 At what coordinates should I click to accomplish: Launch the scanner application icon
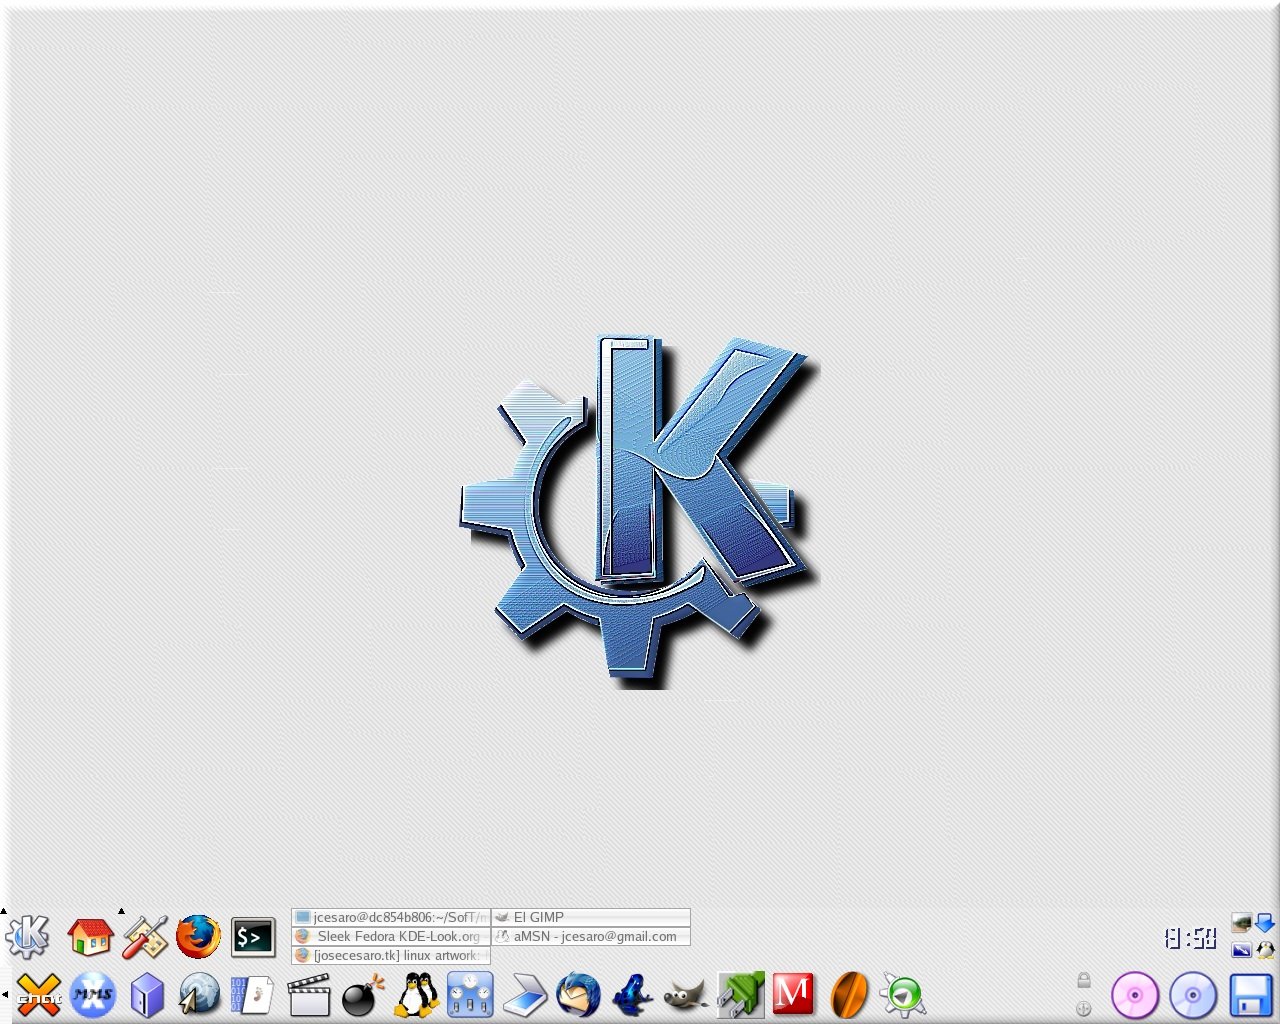point(525,995)
